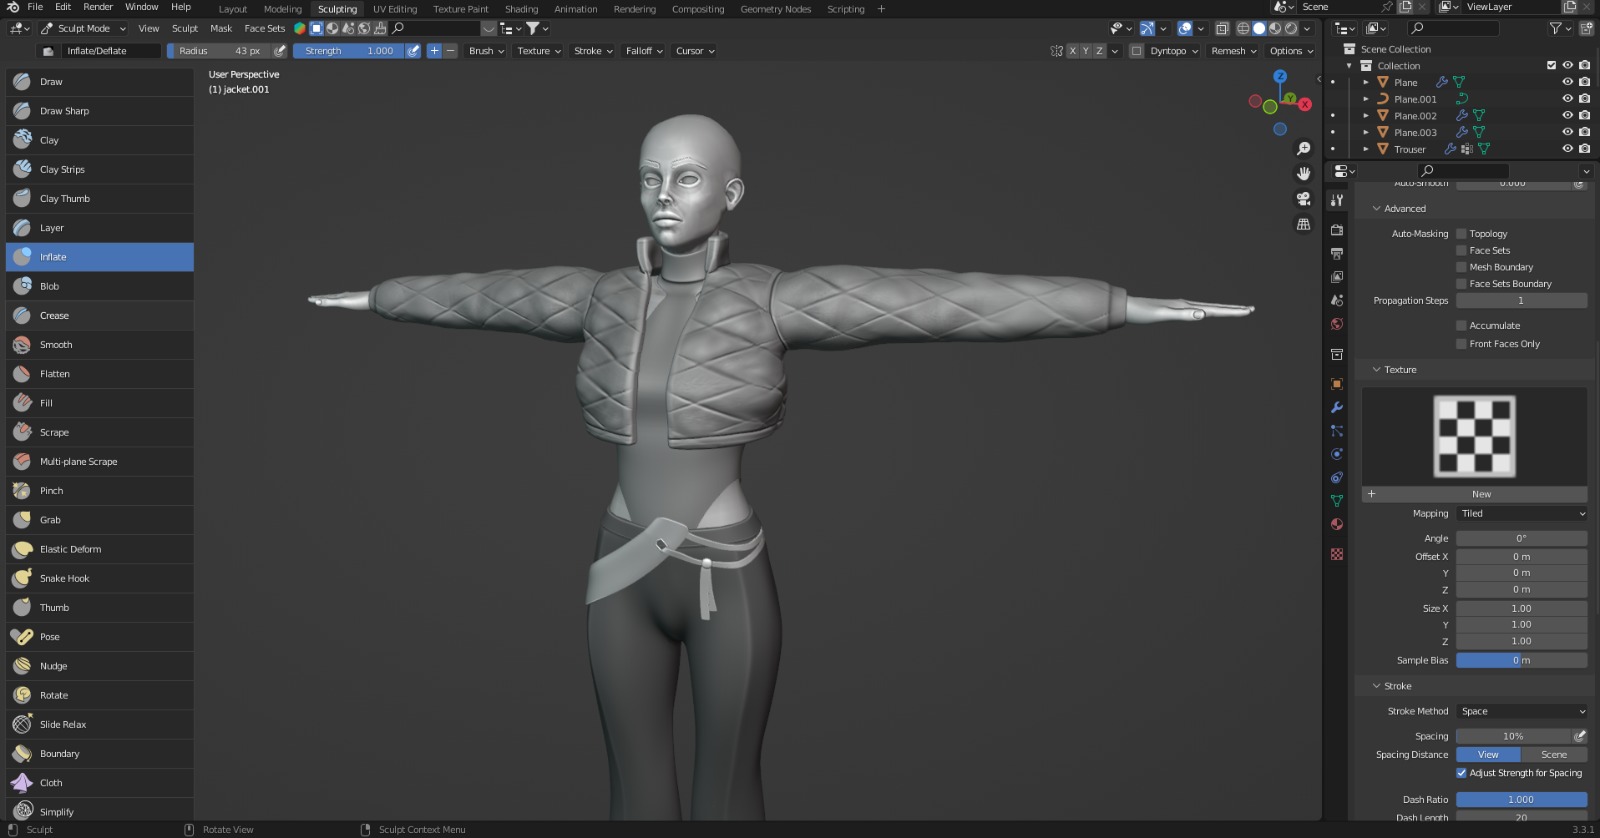Select the Boundary brush

pyautogui.click(x=100, y=753)
